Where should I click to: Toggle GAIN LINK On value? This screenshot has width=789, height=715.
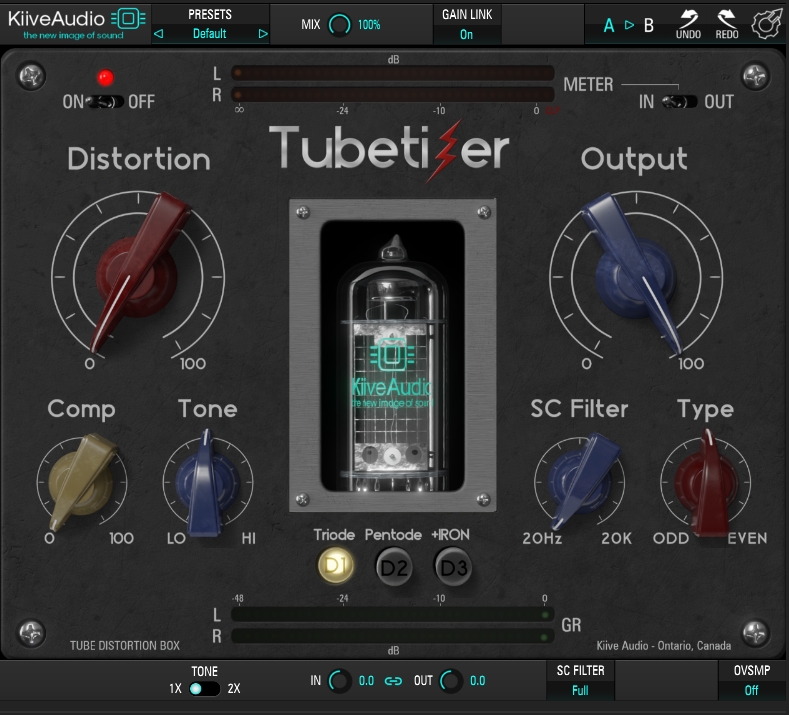466,34
